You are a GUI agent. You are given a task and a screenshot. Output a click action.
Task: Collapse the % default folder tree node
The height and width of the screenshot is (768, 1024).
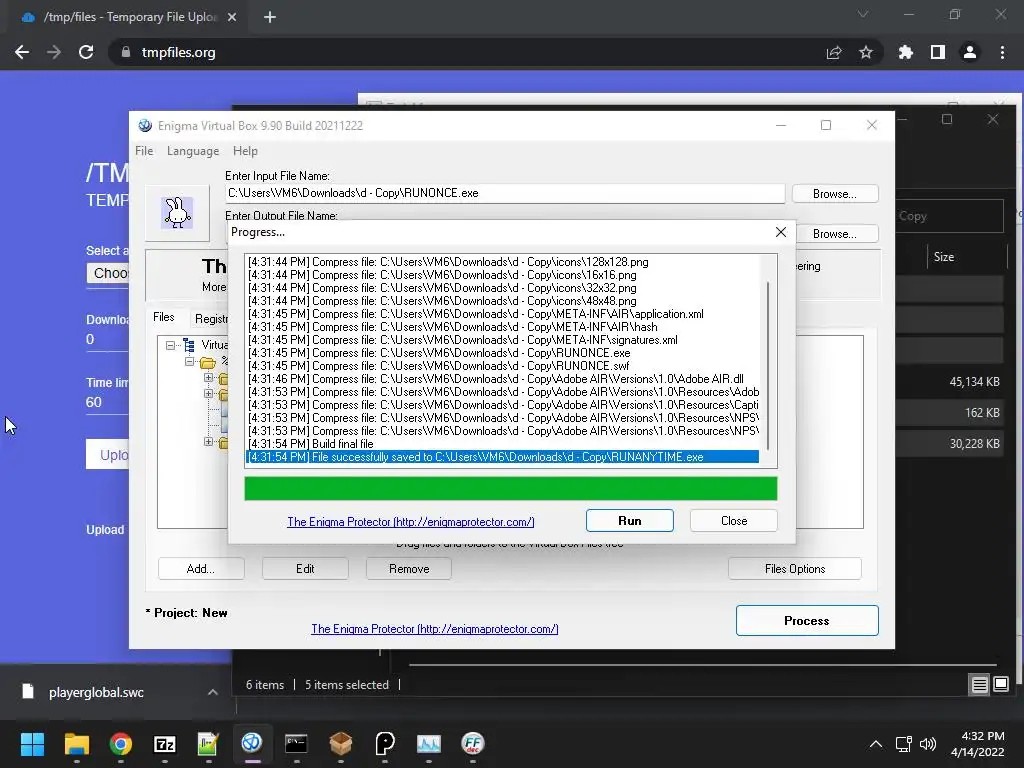click(x=189, y=361)
